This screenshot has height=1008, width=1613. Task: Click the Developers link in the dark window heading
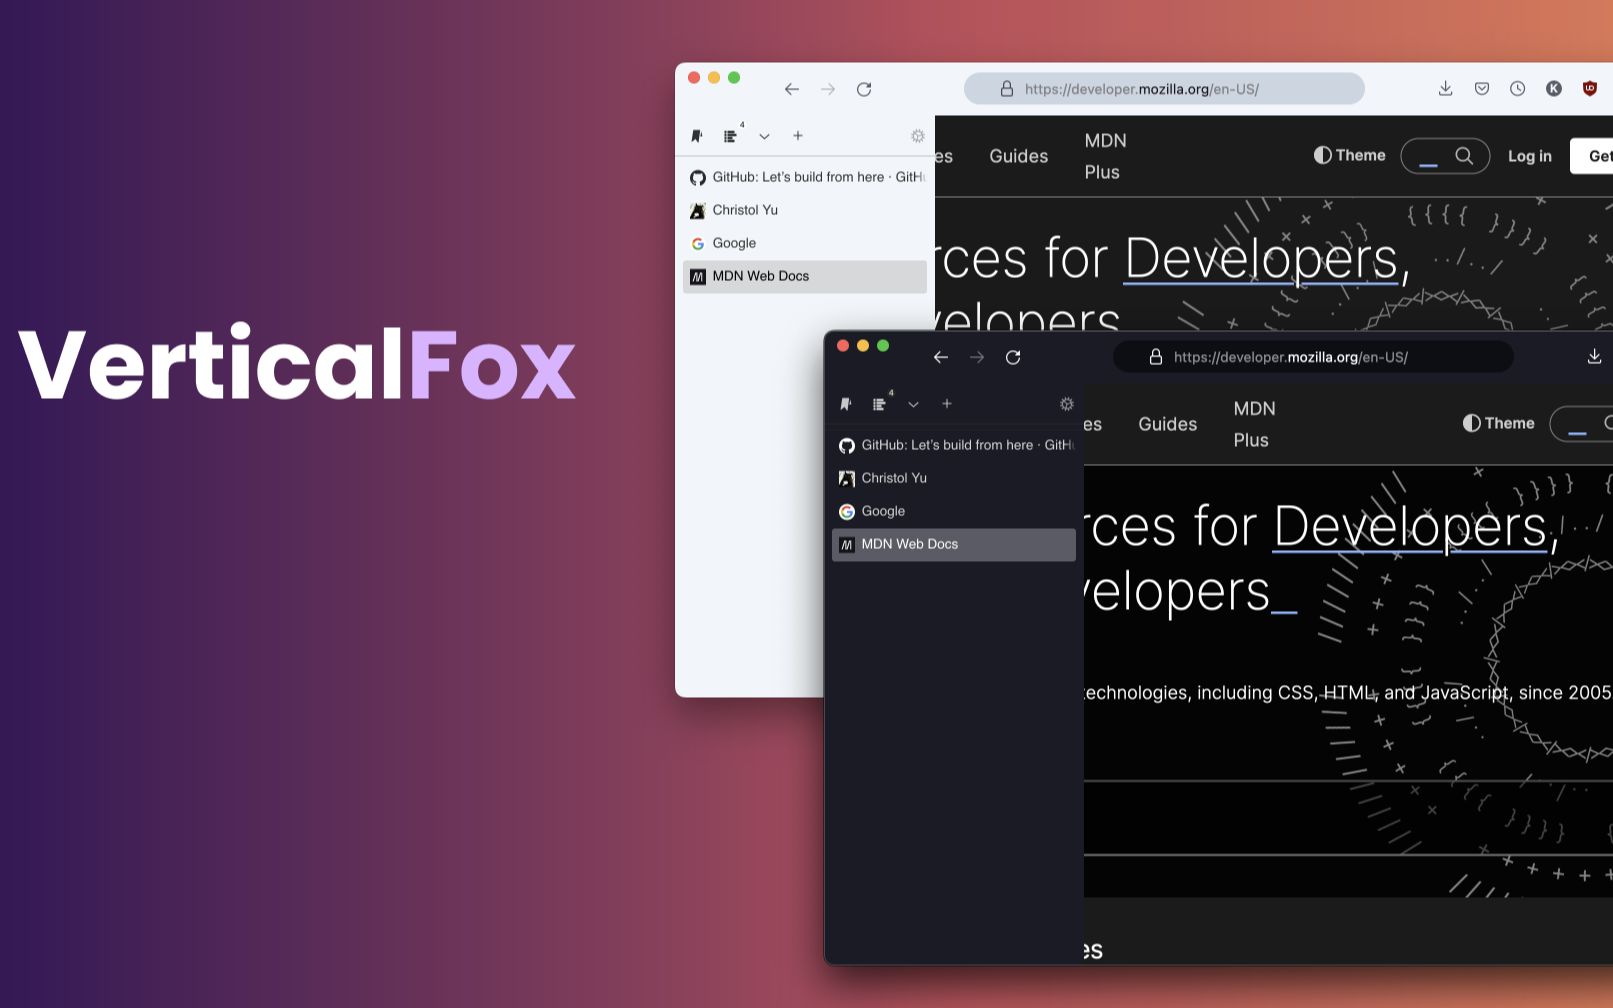point(1410,526)
